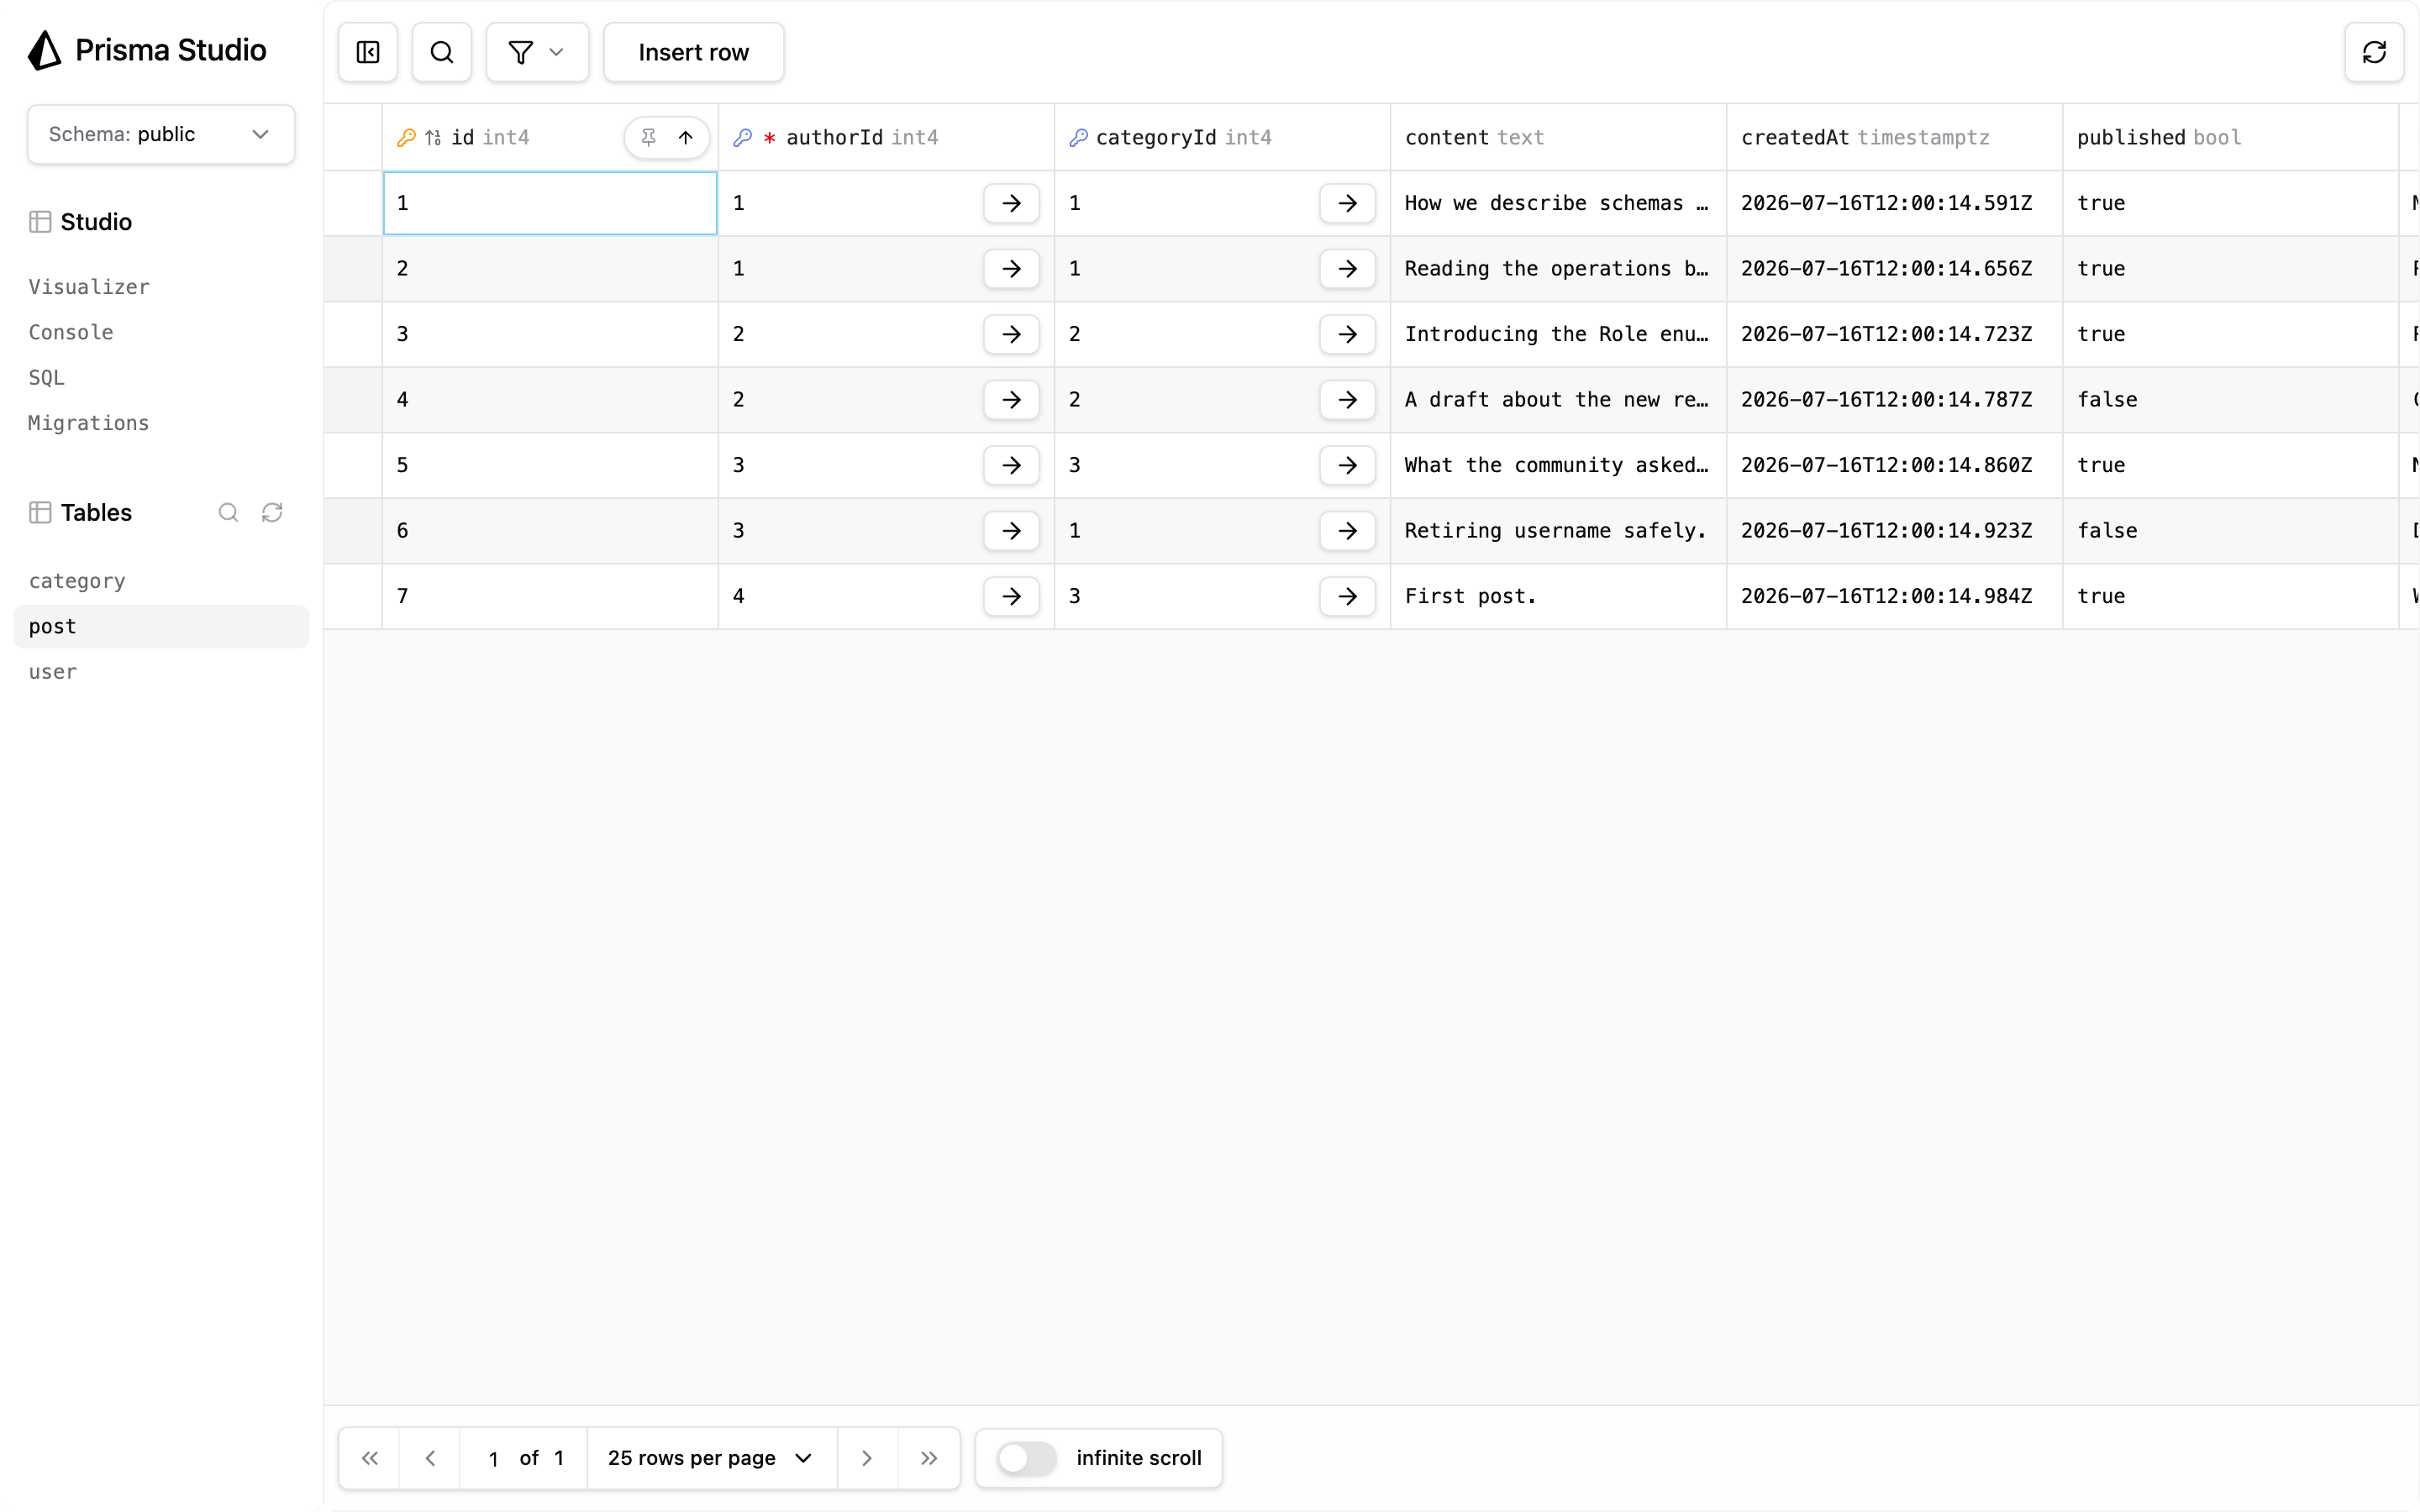Open the Schema: public dropdown

161,134
